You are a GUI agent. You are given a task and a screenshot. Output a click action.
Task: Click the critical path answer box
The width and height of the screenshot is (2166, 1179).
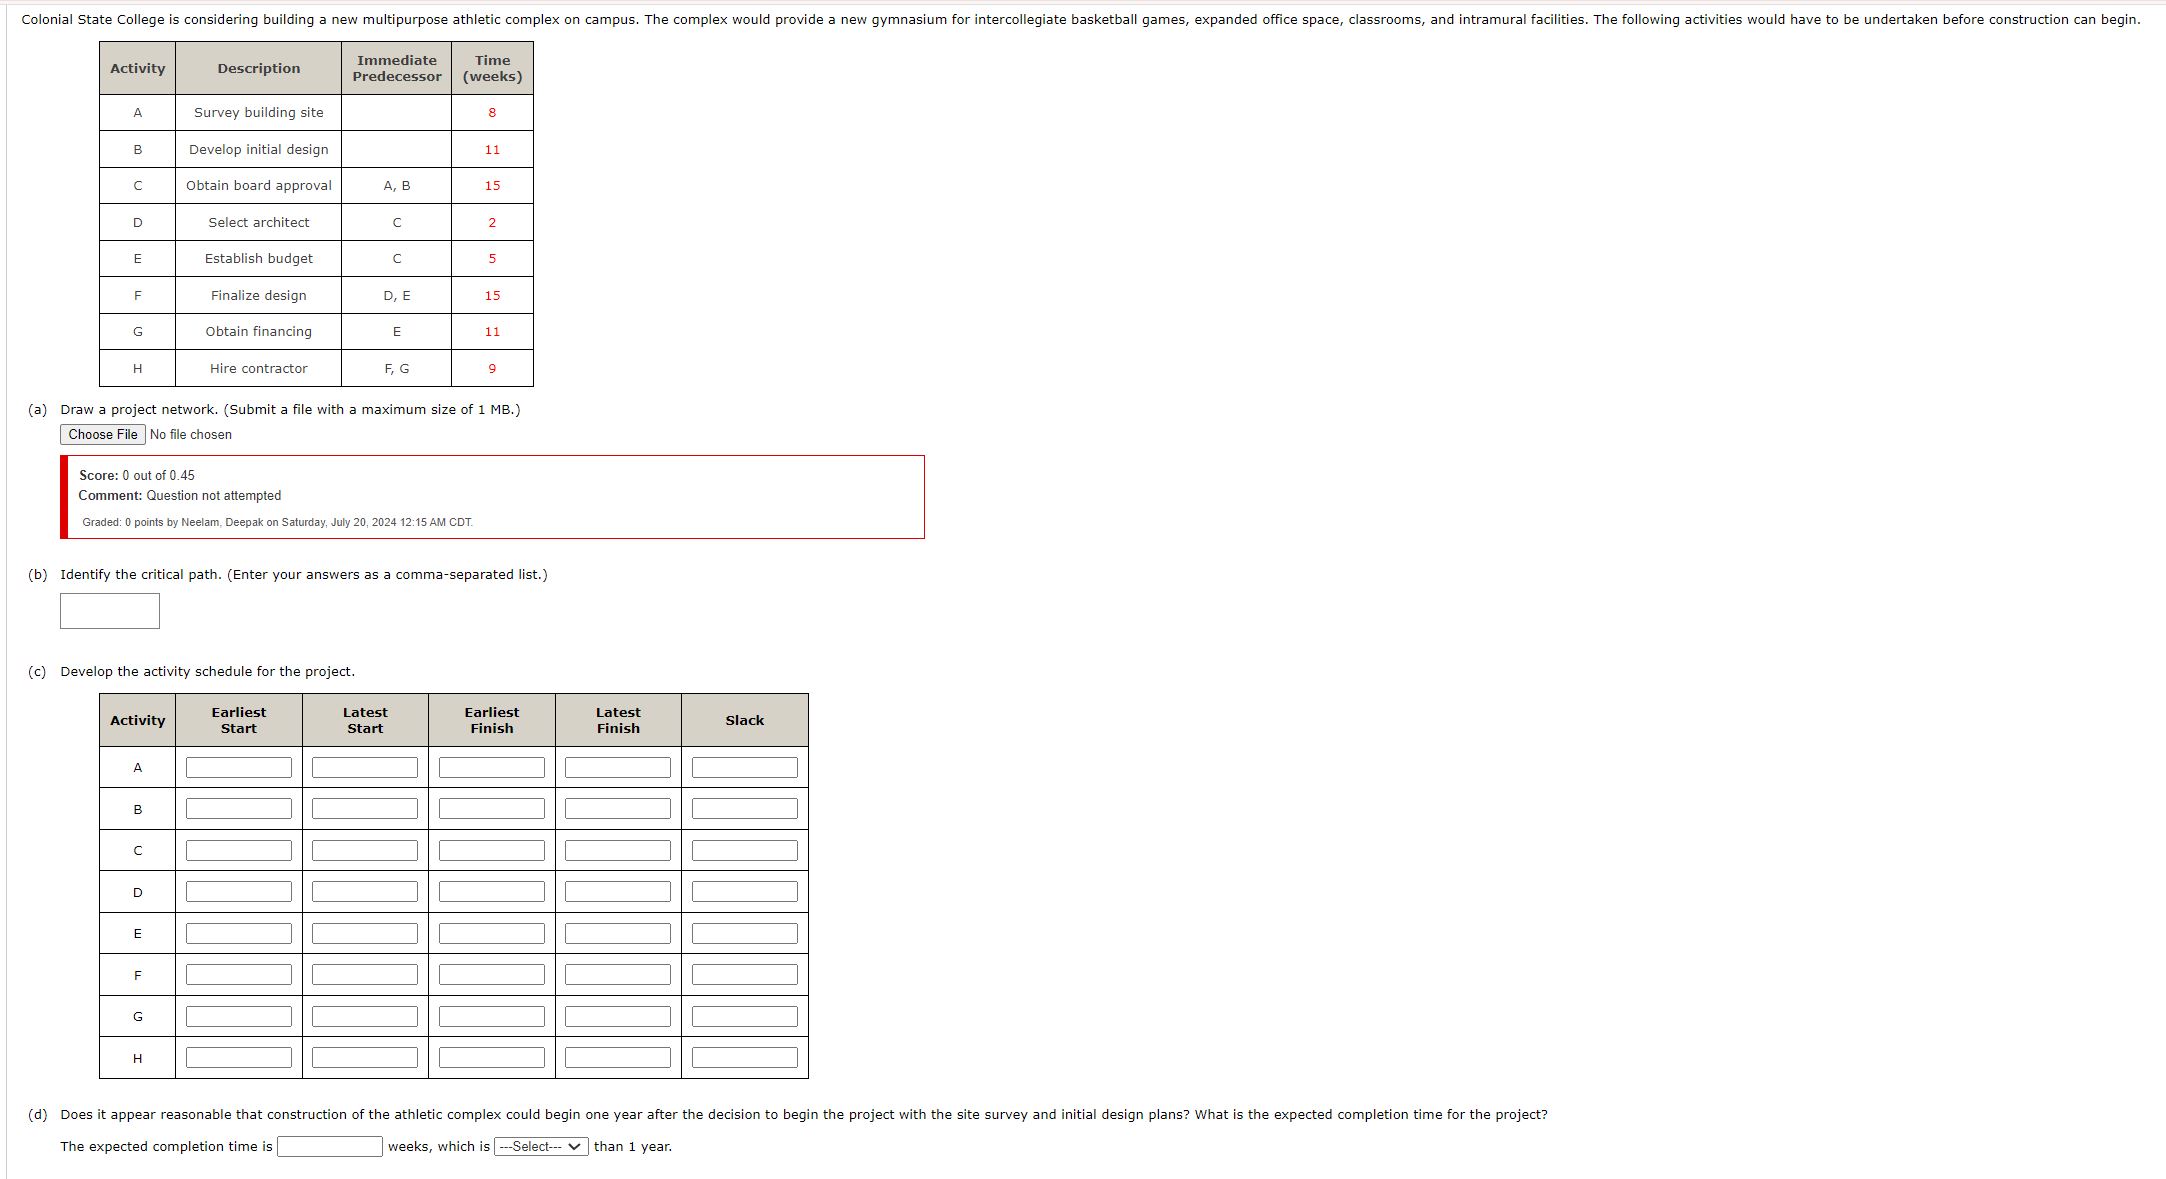pos(108,610)
